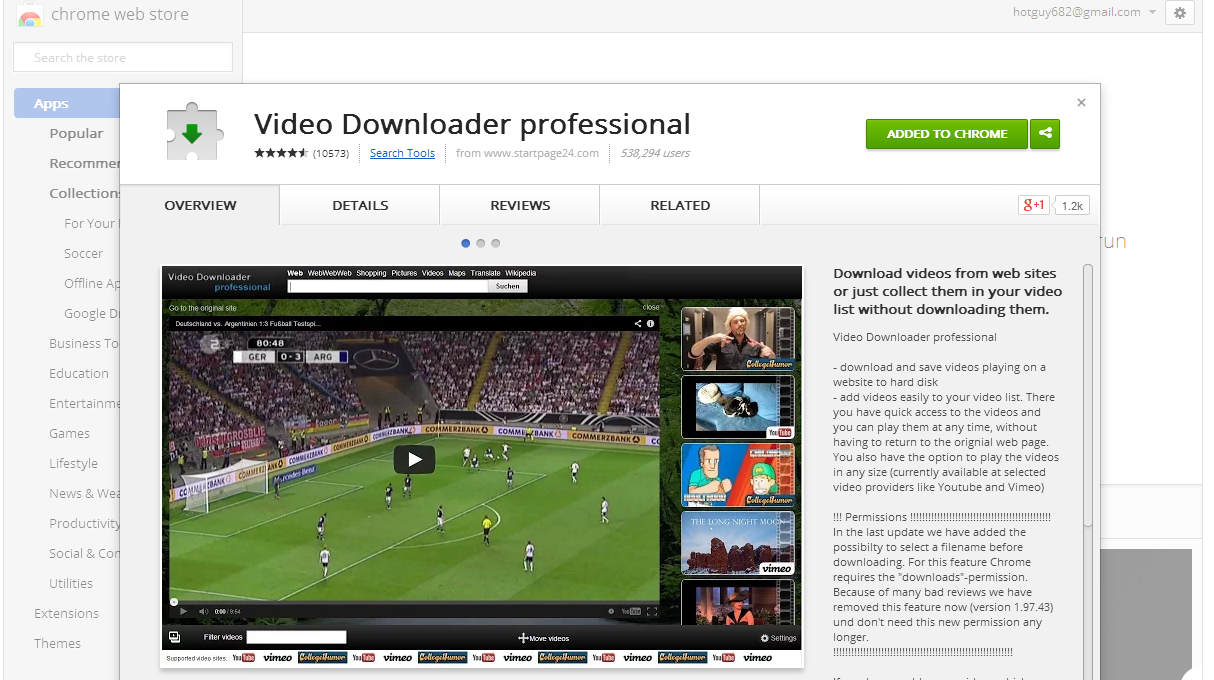Click the Search the store field
The image size is (1214, 680).
pos(123,57)
